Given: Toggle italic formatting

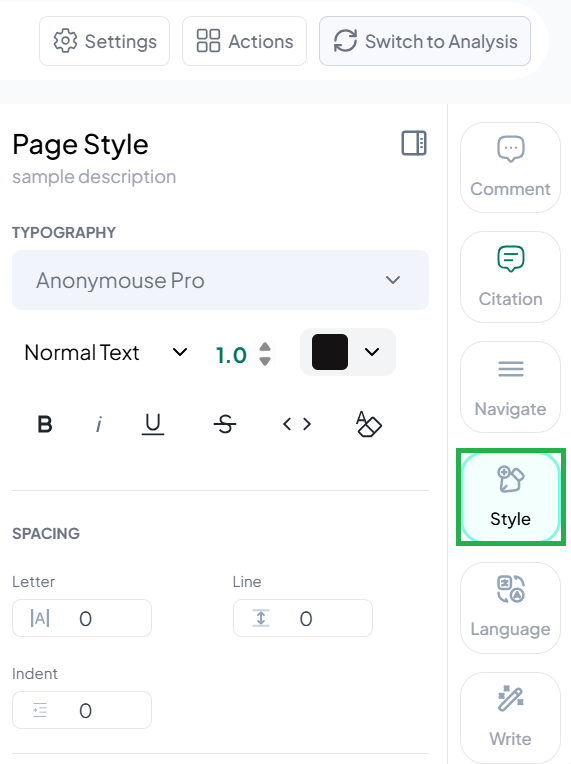Looking at the screenshot, I should (x=99, y=424).
